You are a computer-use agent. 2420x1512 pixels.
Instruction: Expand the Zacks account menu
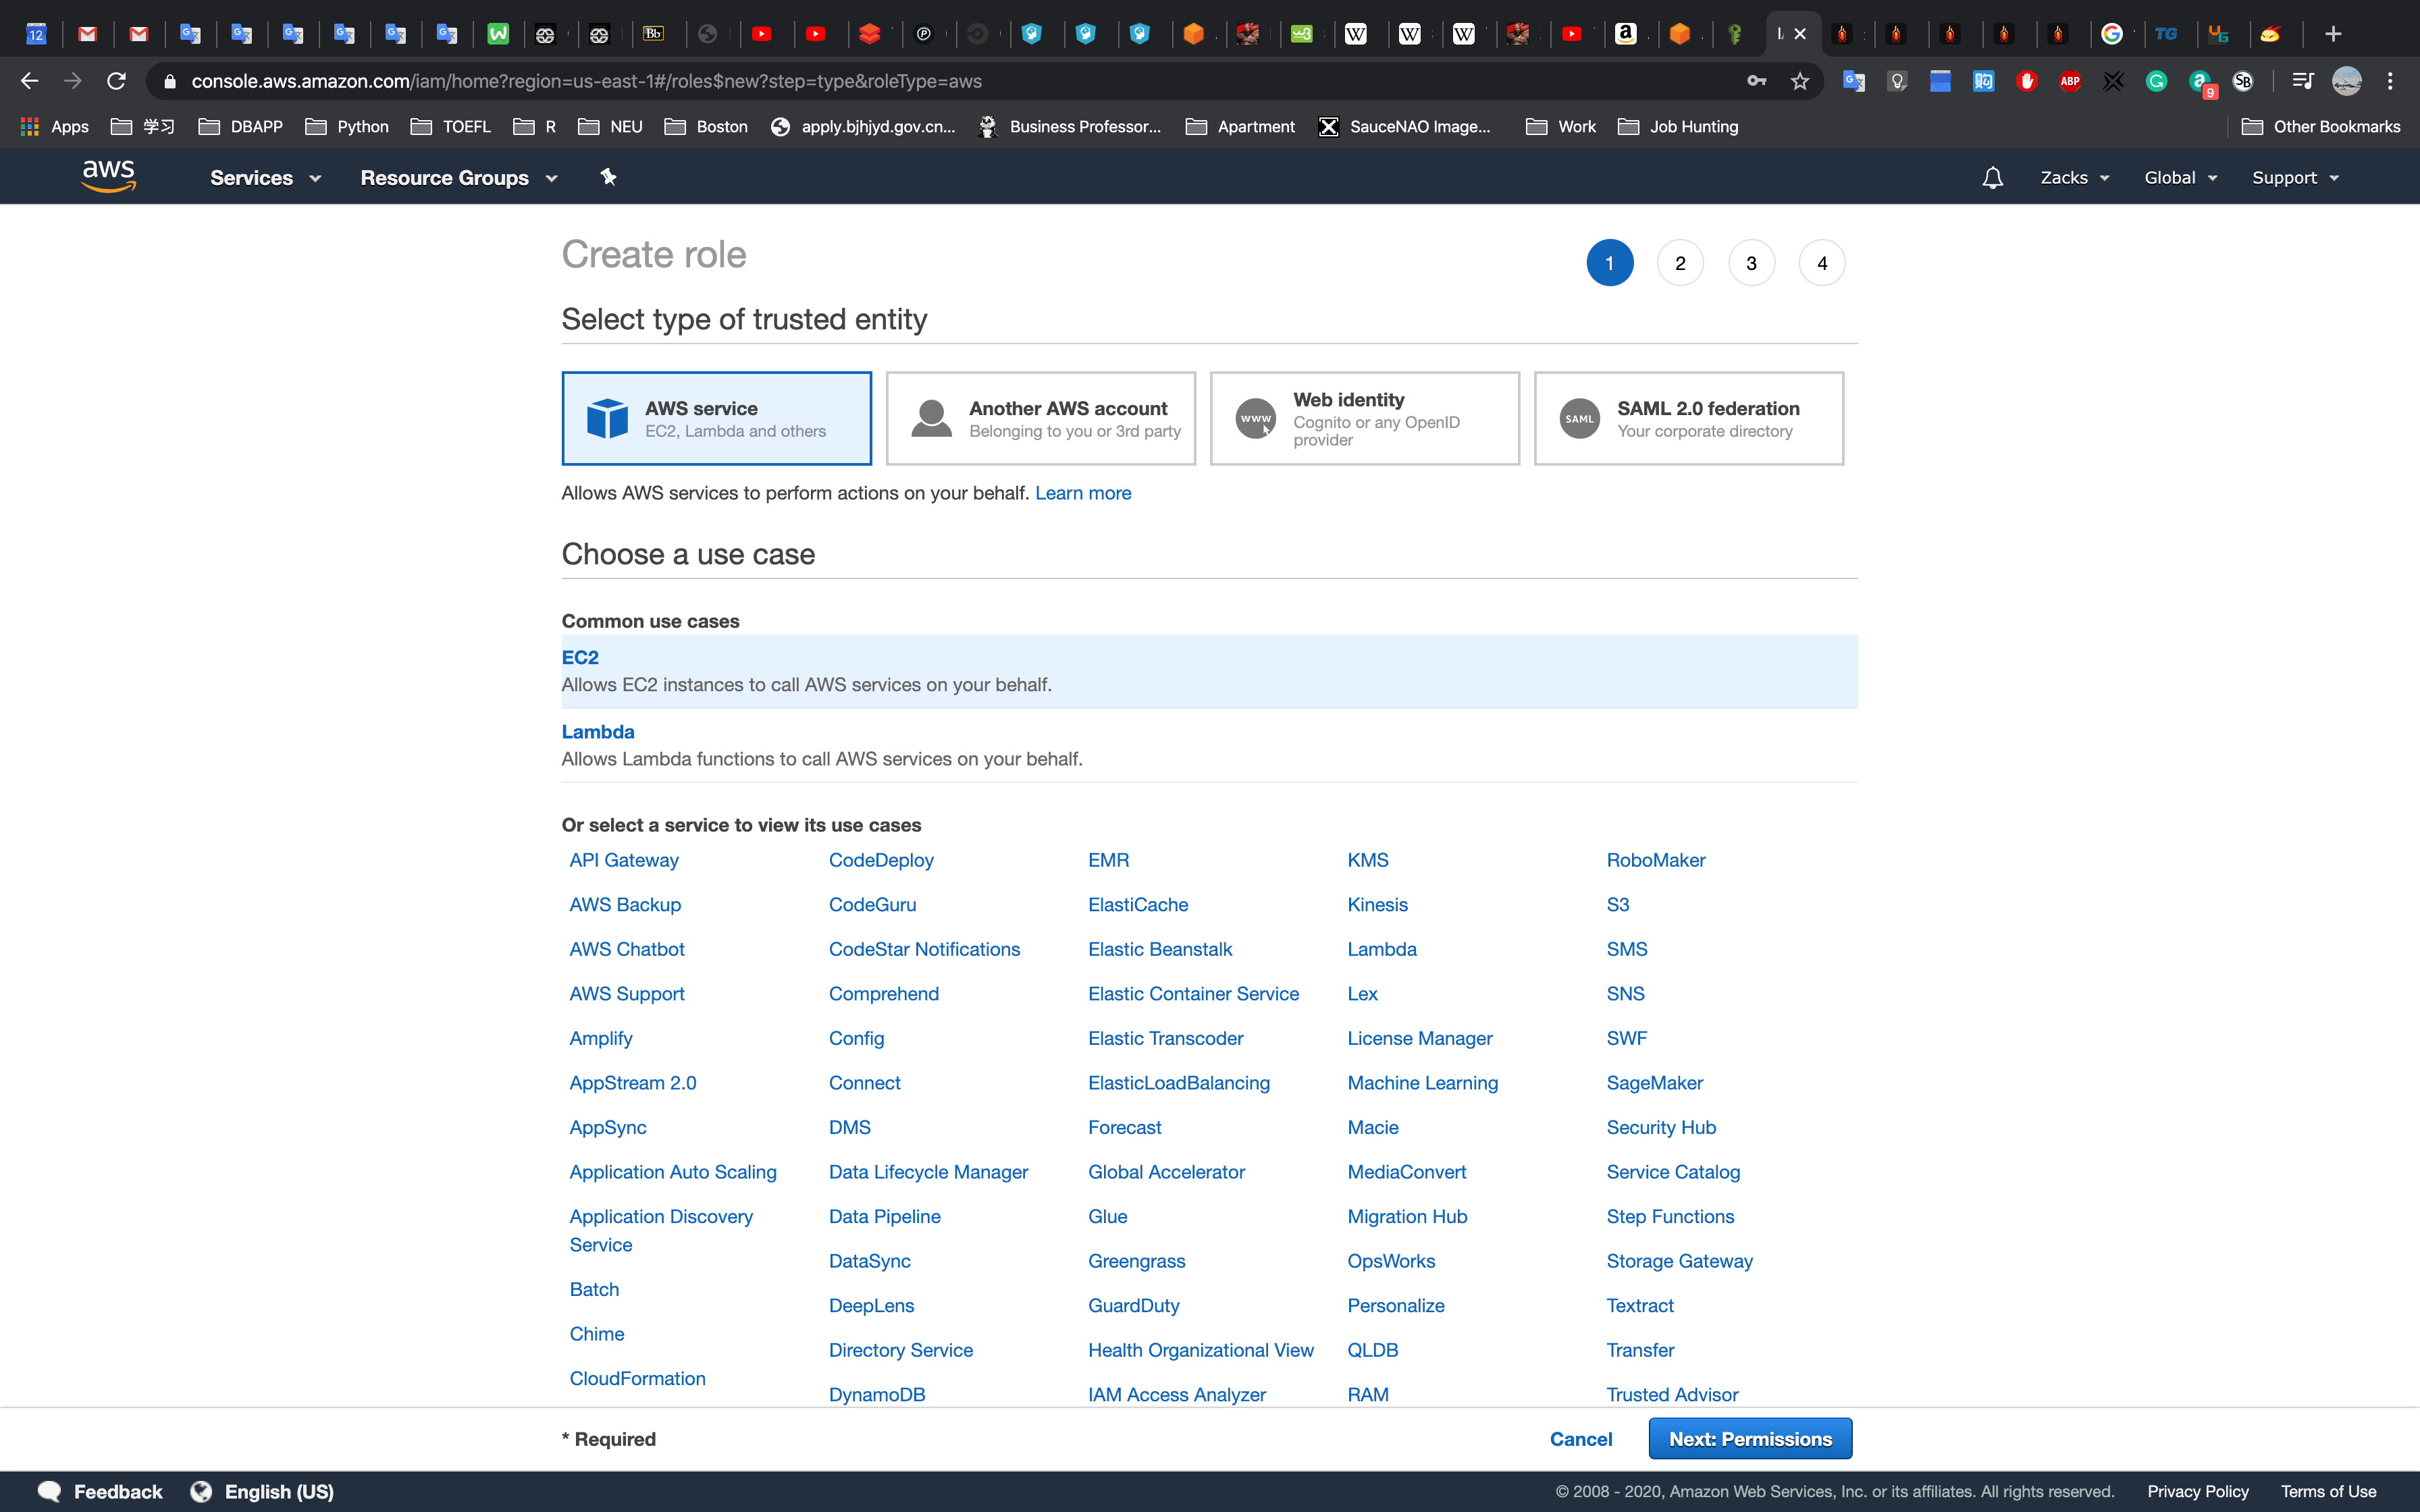pos(2074,178)
